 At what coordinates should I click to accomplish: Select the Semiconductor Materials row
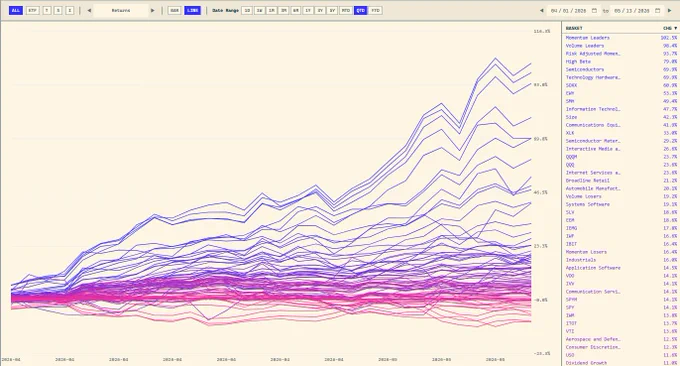point(621,141)
